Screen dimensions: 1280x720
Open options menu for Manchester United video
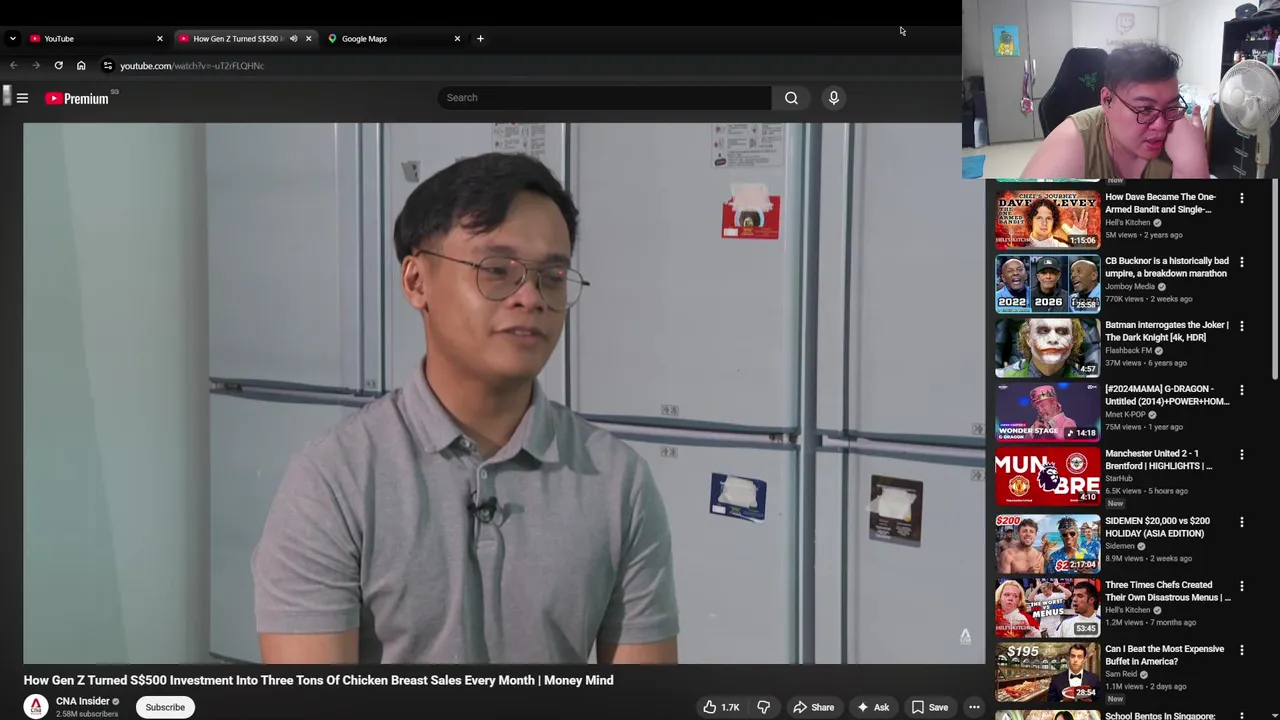(1242, 454)
